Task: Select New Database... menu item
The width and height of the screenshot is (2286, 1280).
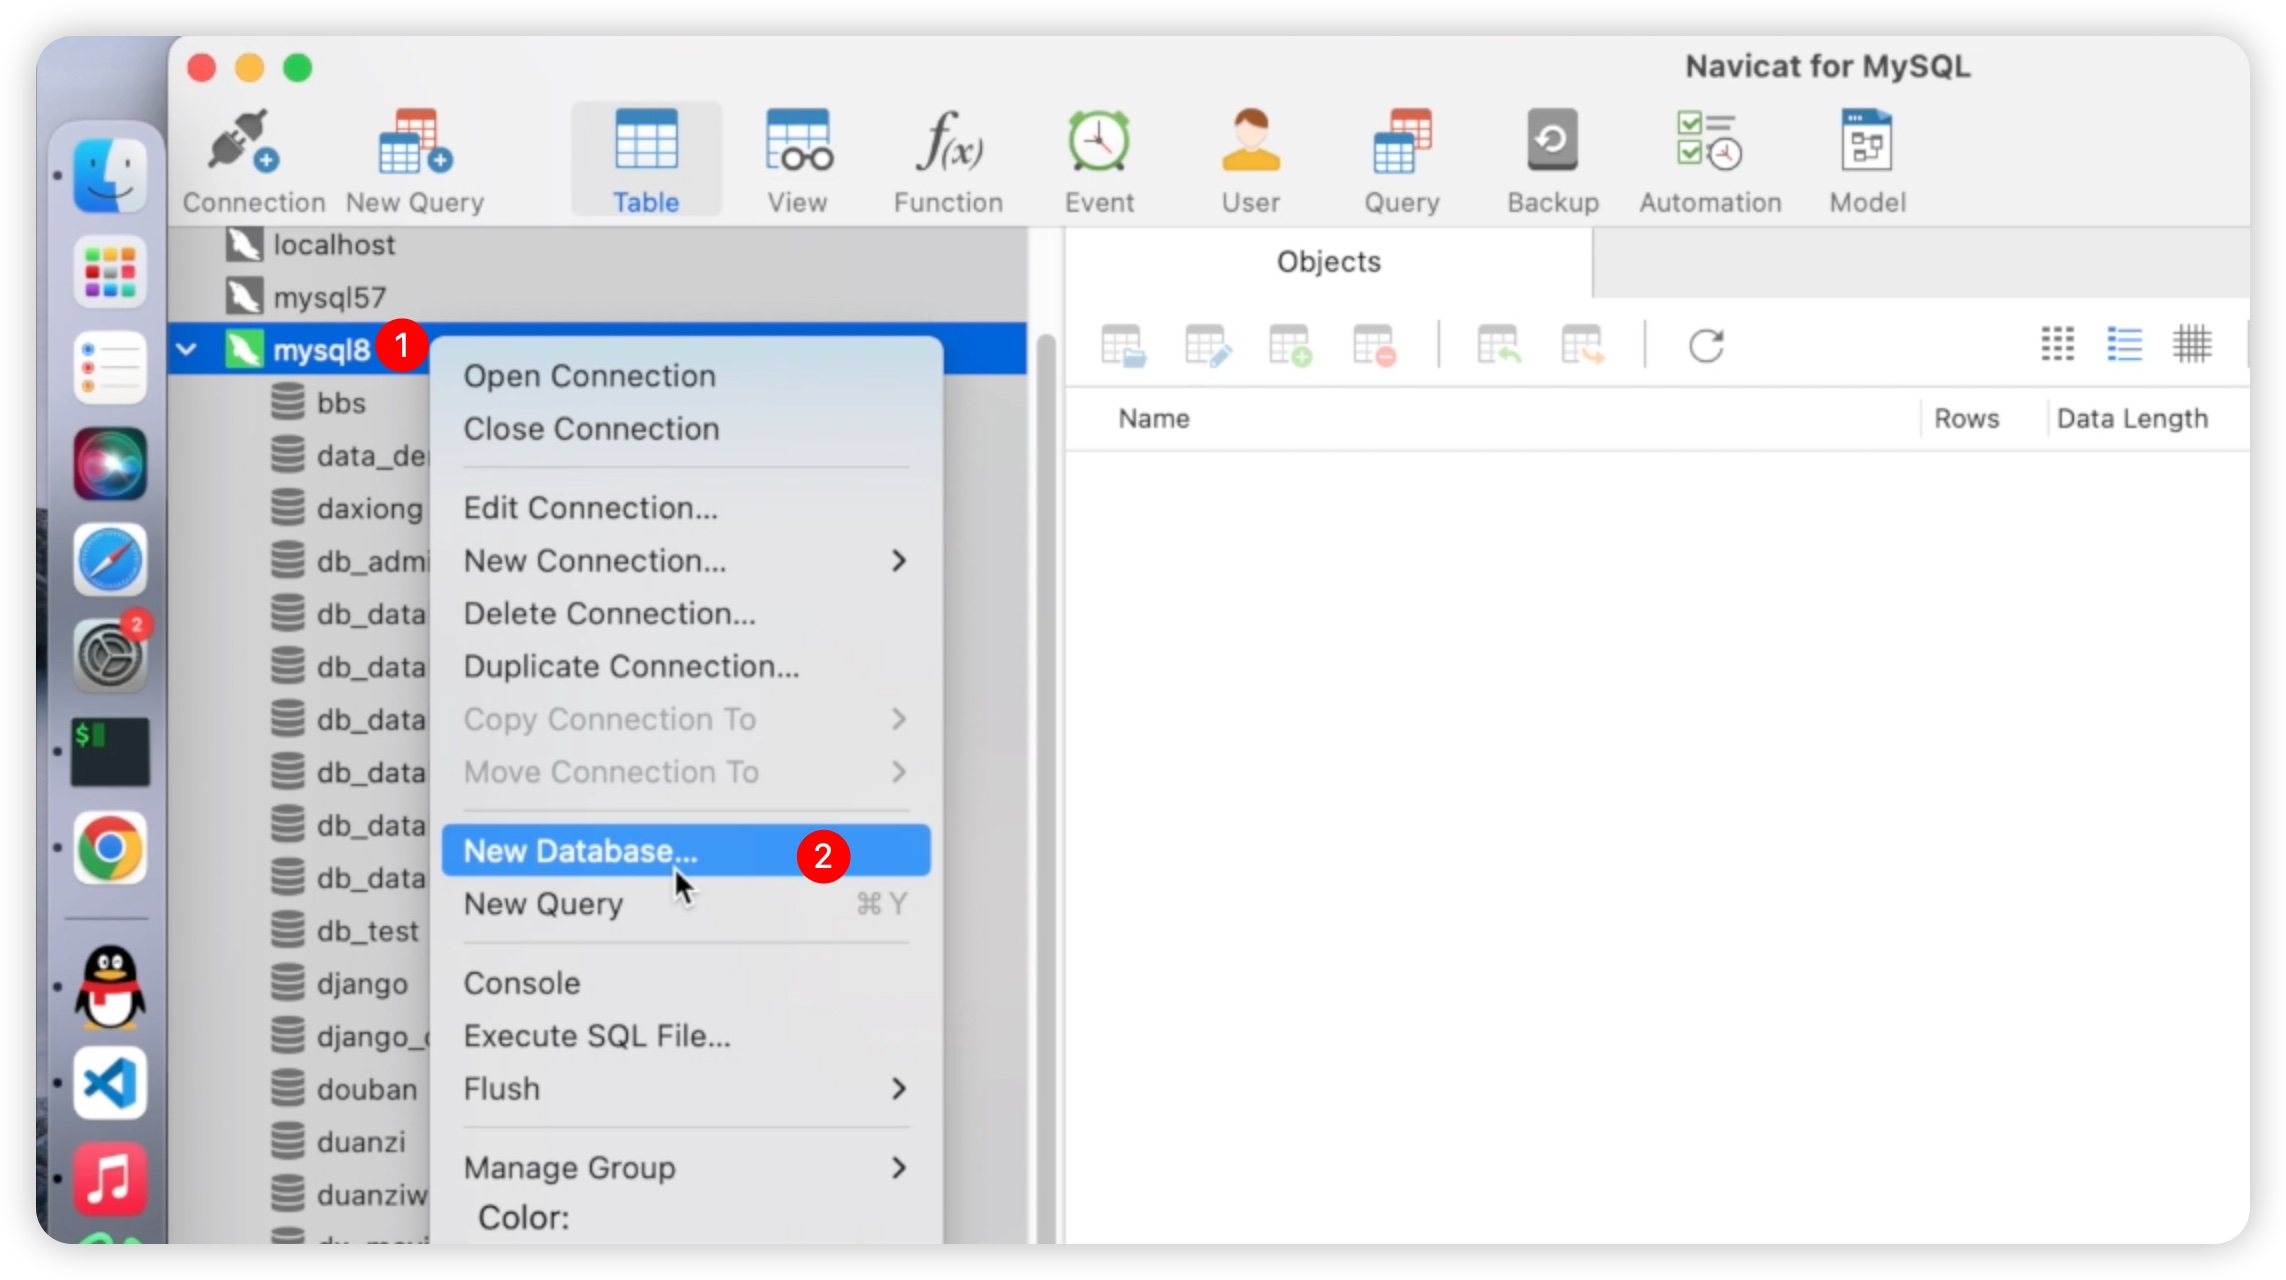Action: 686,851
